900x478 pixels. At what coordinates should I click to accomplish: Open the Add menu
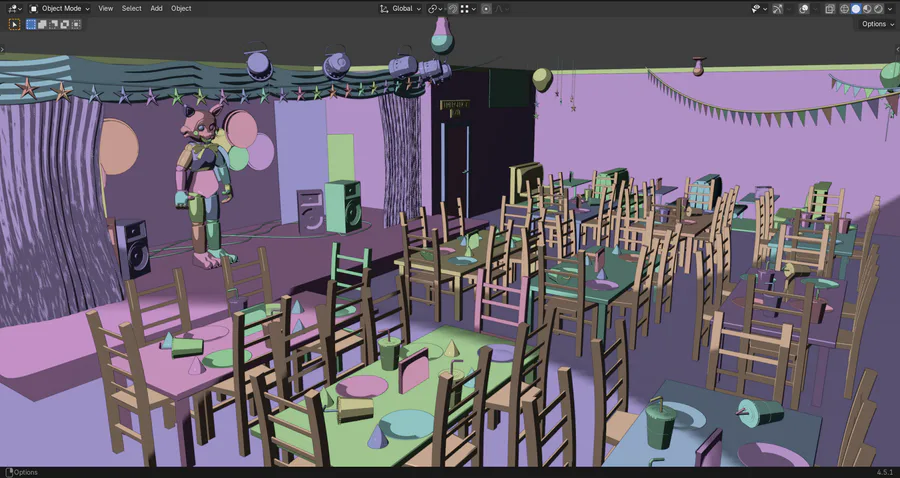click(156, 9)
